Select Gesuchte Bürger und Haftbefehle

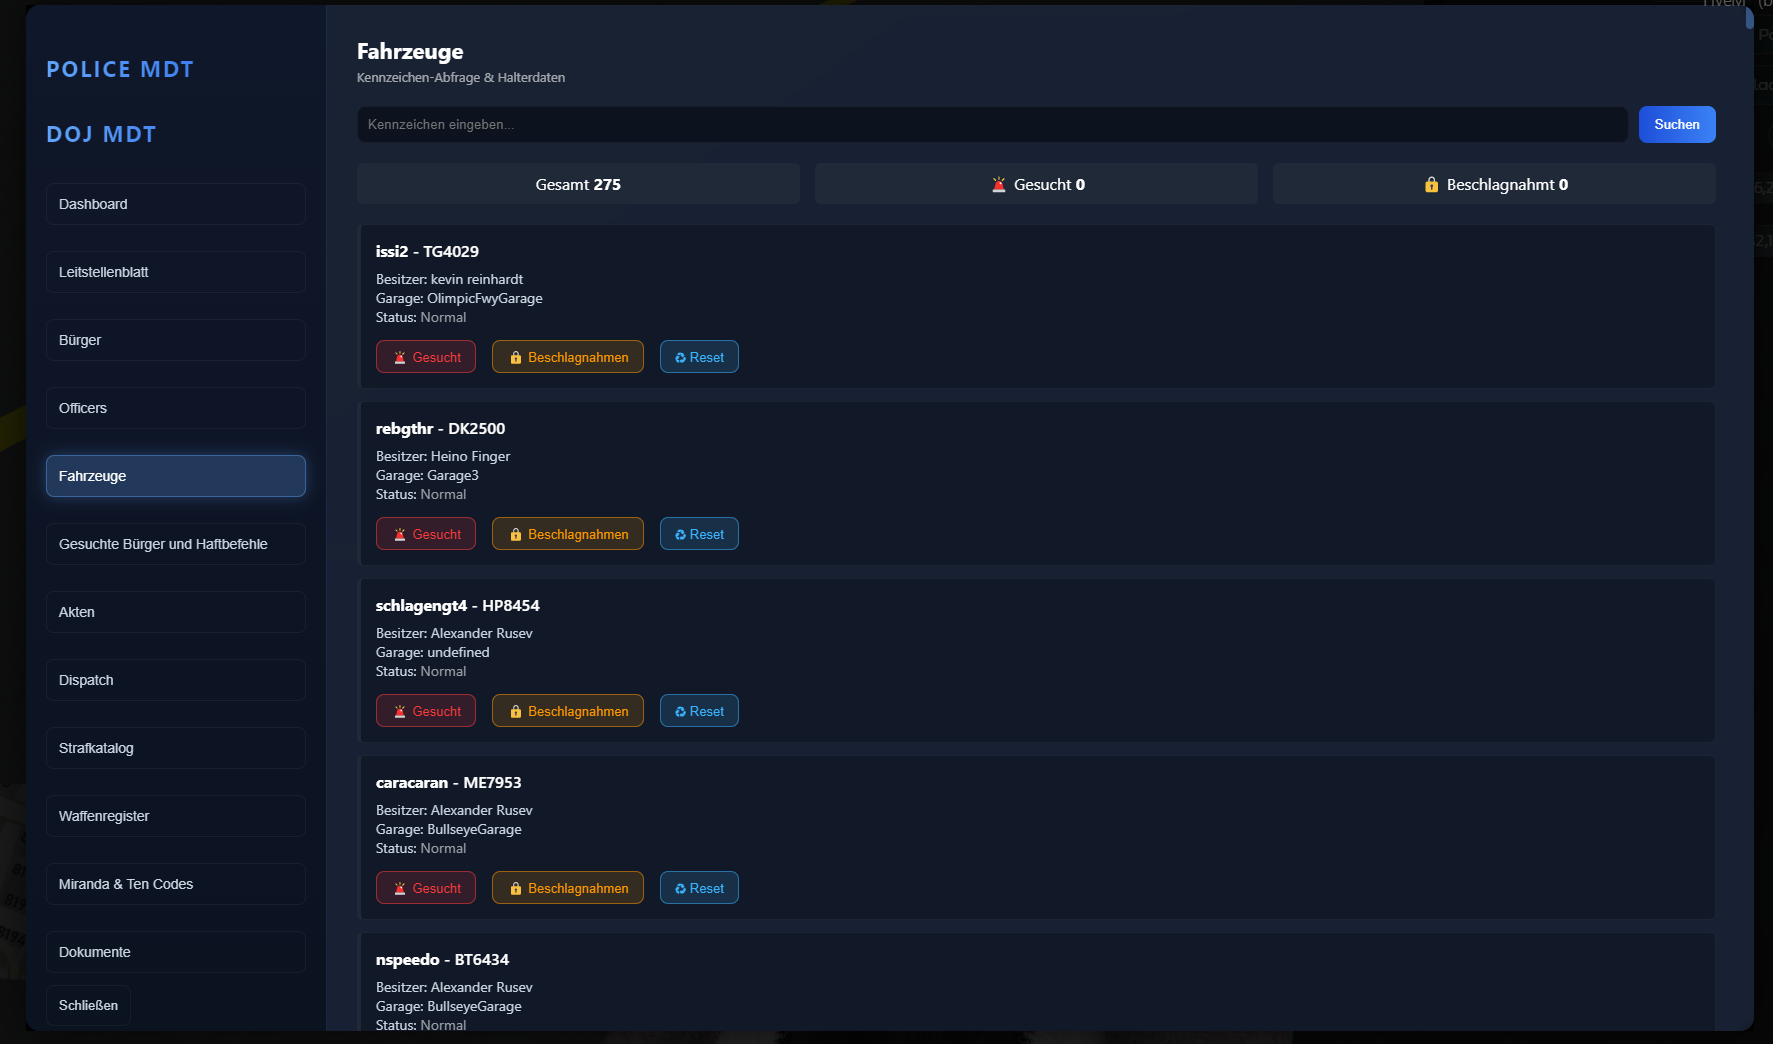[x=175, y=544]
